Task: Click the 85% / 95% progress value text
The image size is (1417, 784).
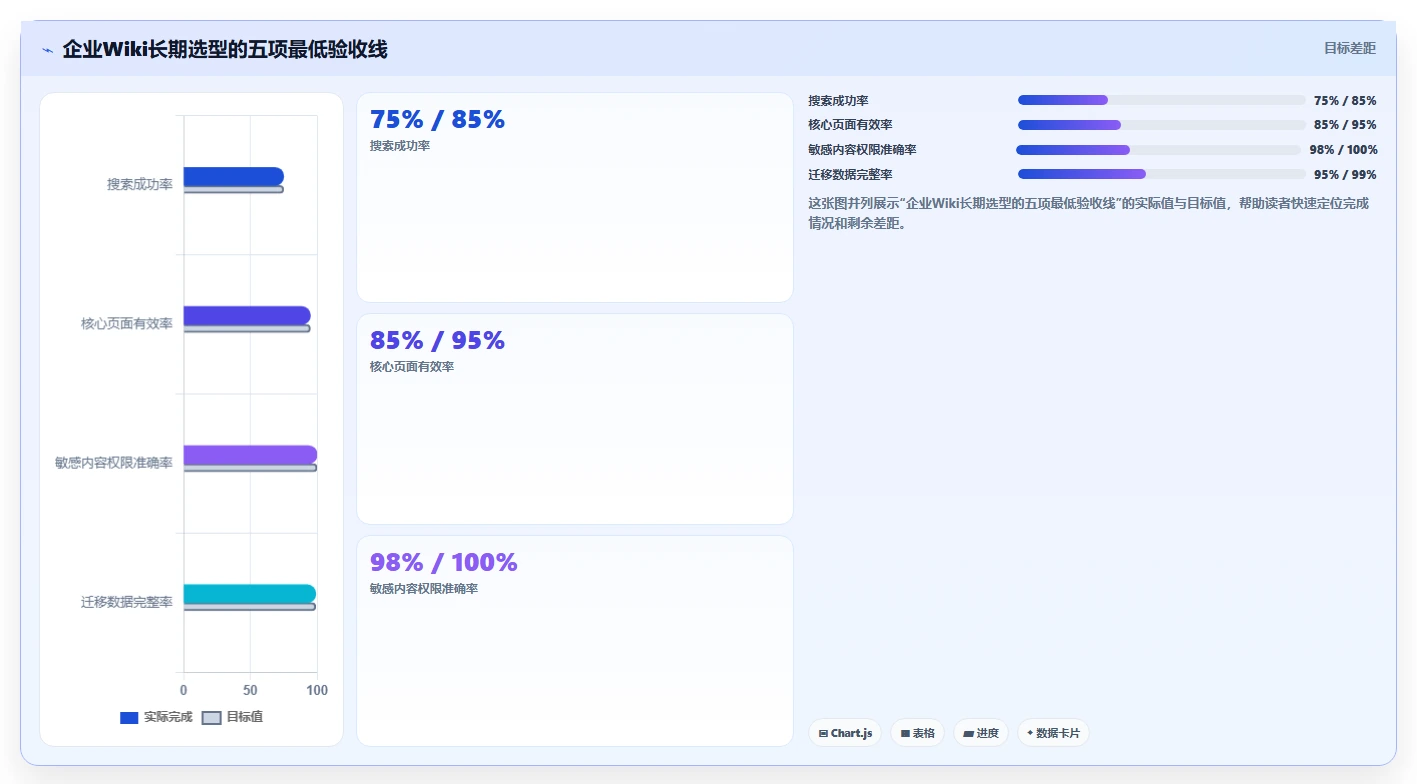Action: click(x=1345, y=125)
